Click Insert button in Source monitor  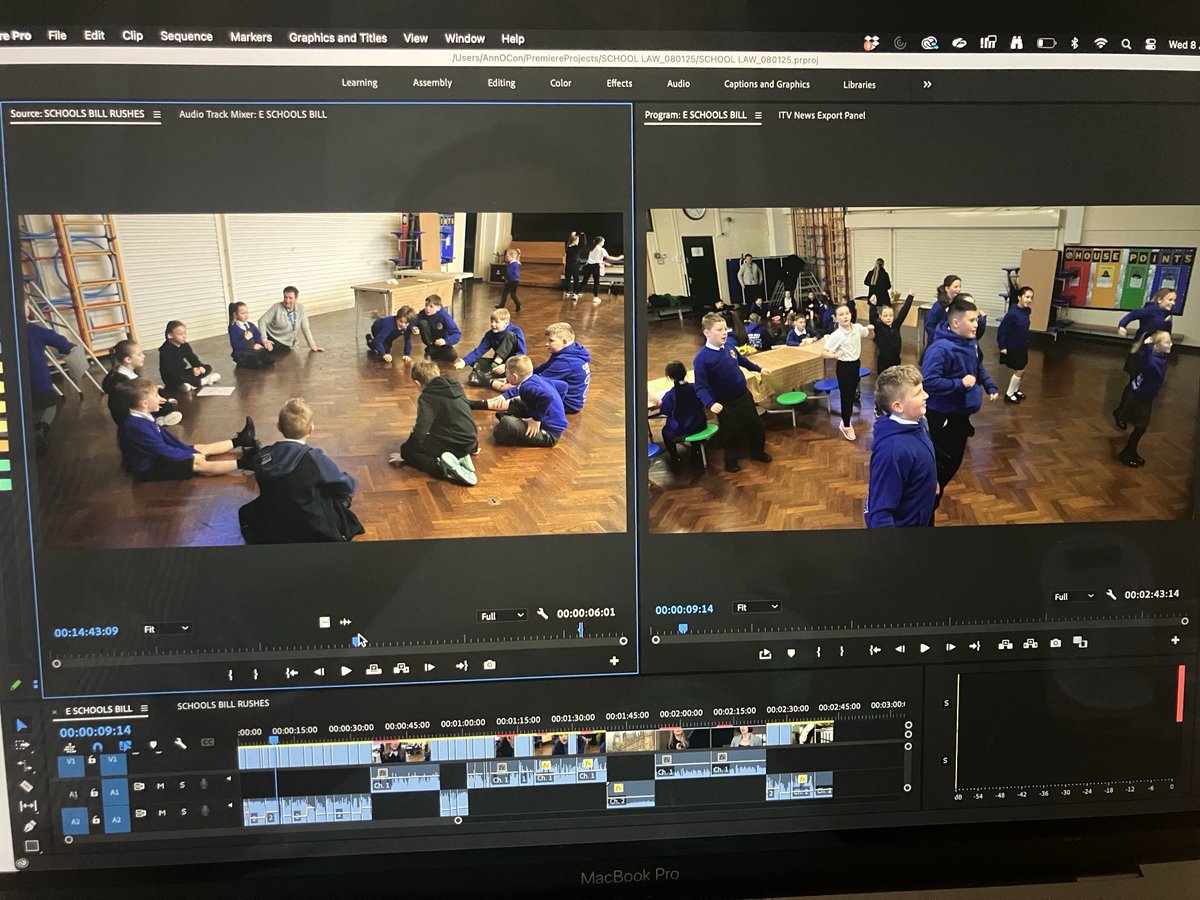[x=373, y=669]
